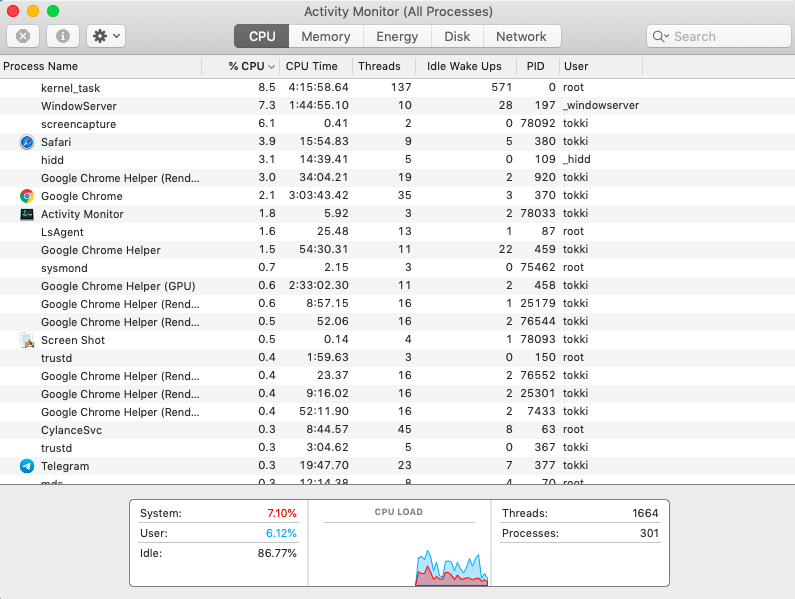This screenshot has height=599, width=795.
Task: Toggle sort order on % CPU column
Action: tap(241, 66)
